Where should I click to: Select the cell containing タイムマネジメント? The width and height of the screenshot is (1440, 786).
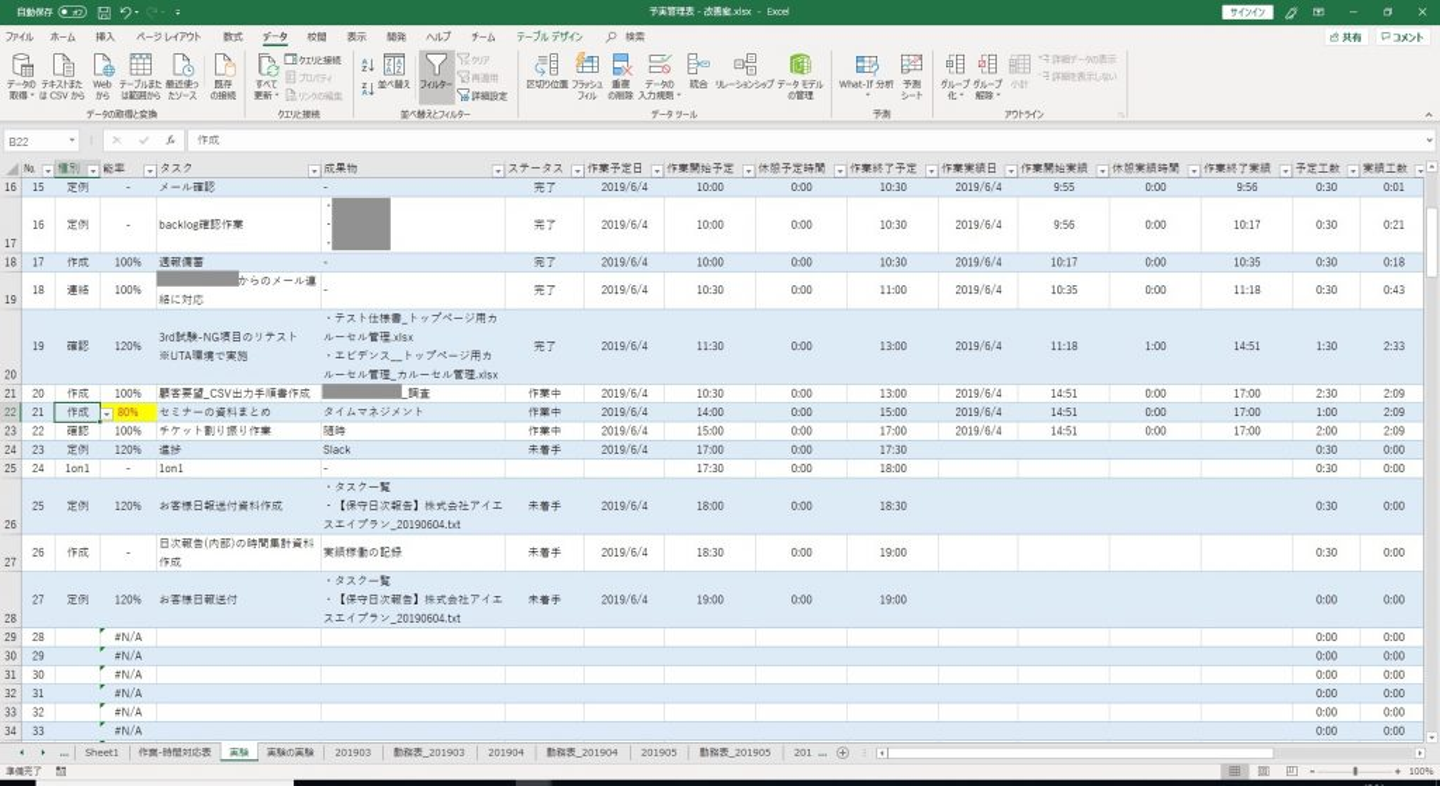click(x=412, y=412)
